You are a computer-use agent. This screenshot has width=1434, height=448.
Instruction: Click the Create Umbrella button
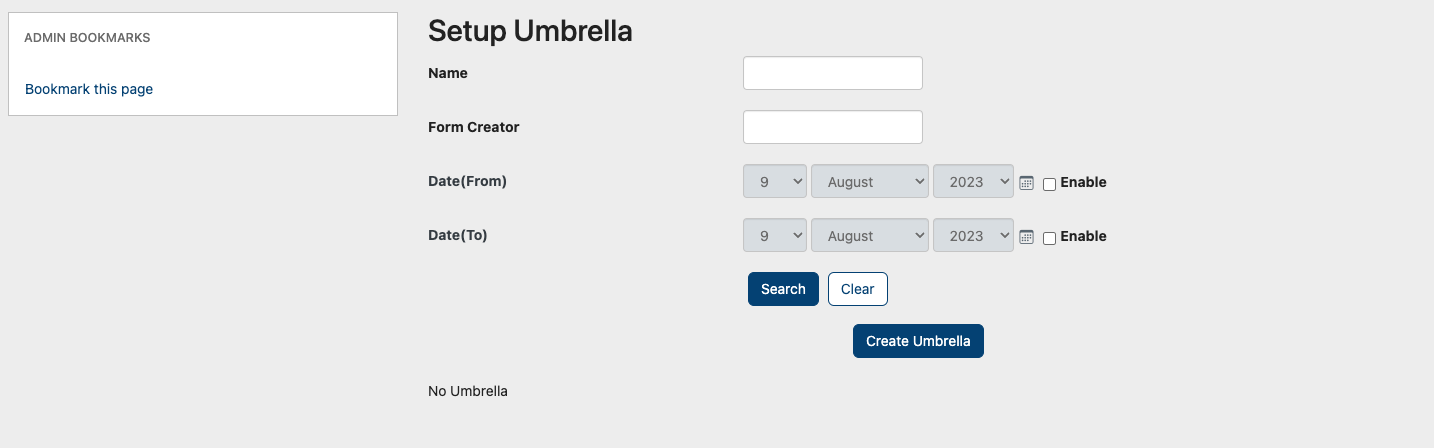click(918, 341)
